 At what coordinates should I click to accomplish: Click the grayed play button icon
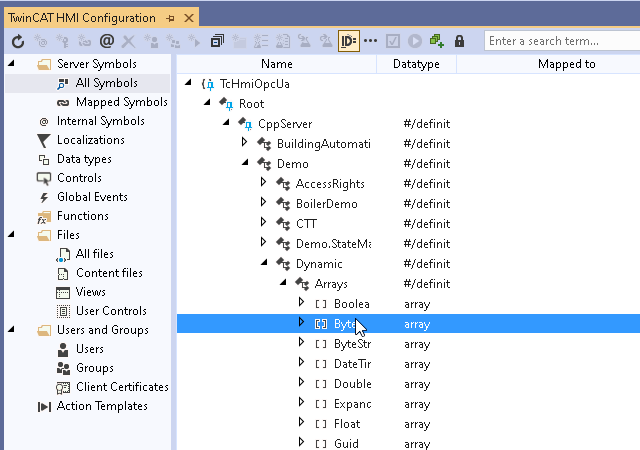click(415, 41)
